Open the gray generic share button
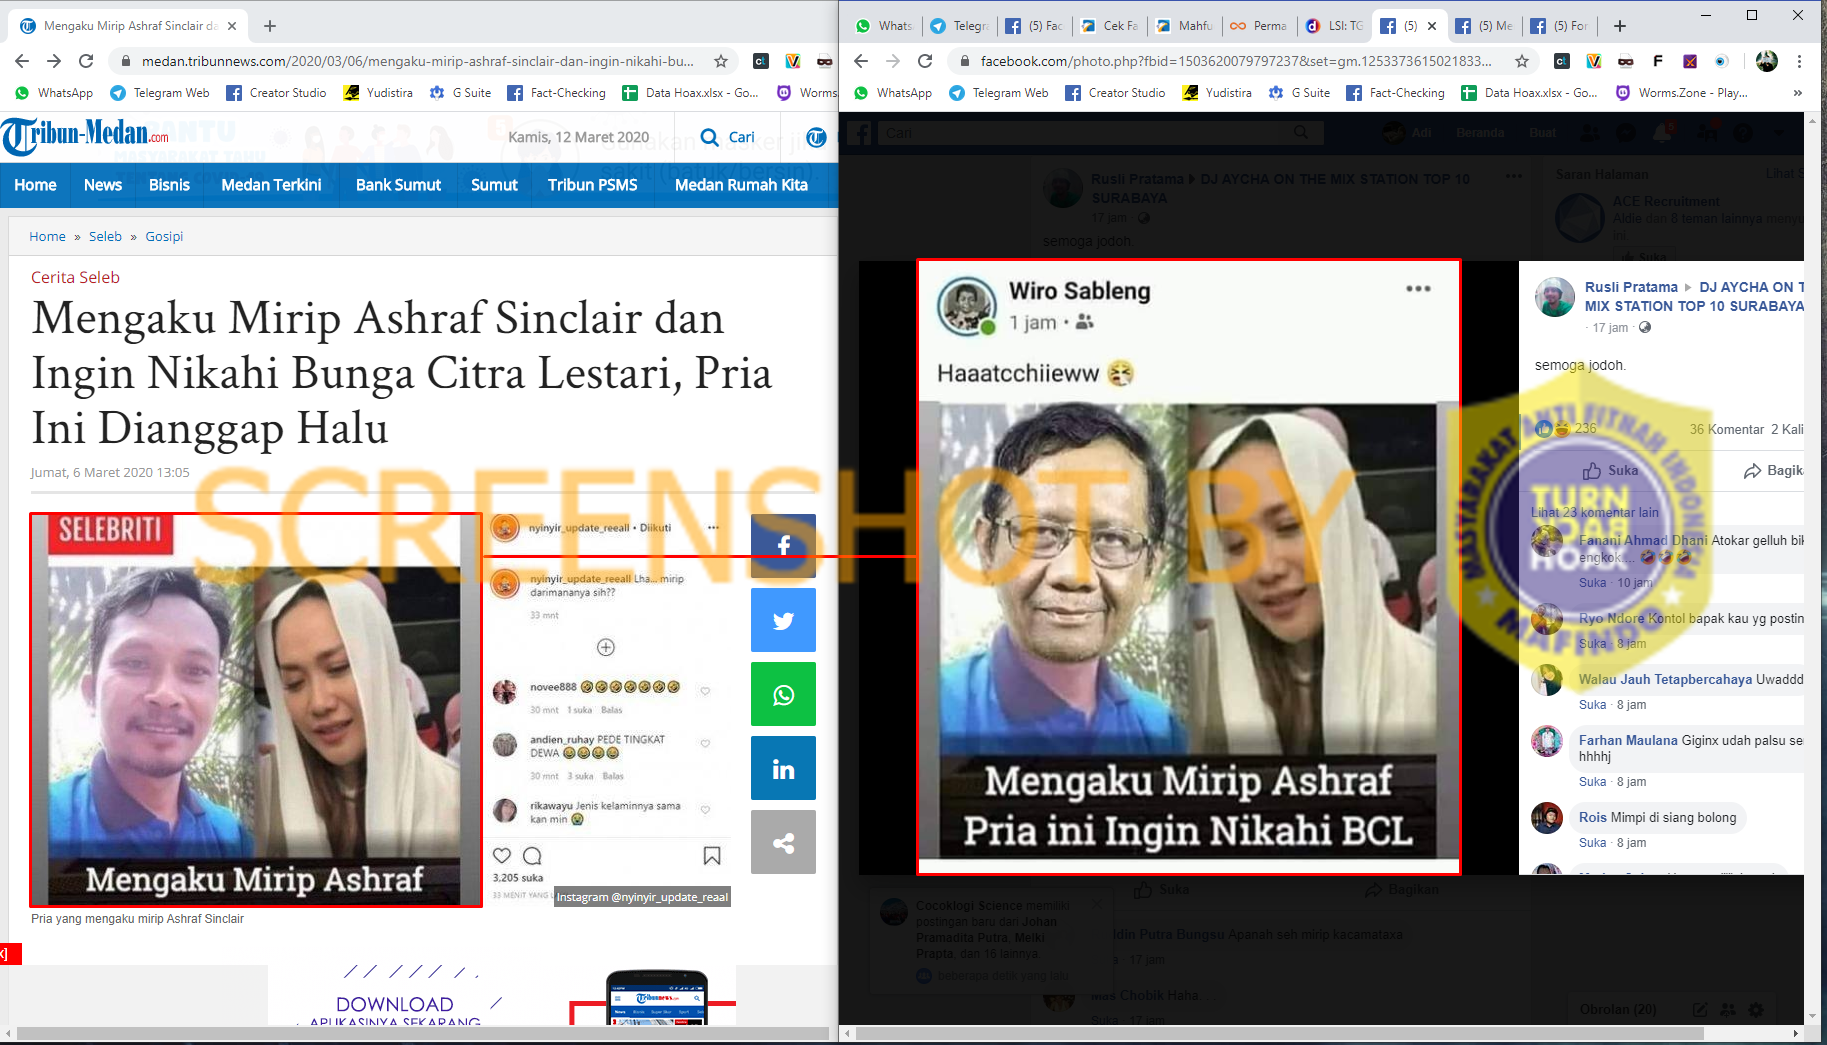Screen dimensions: 1827x1045 783,842
